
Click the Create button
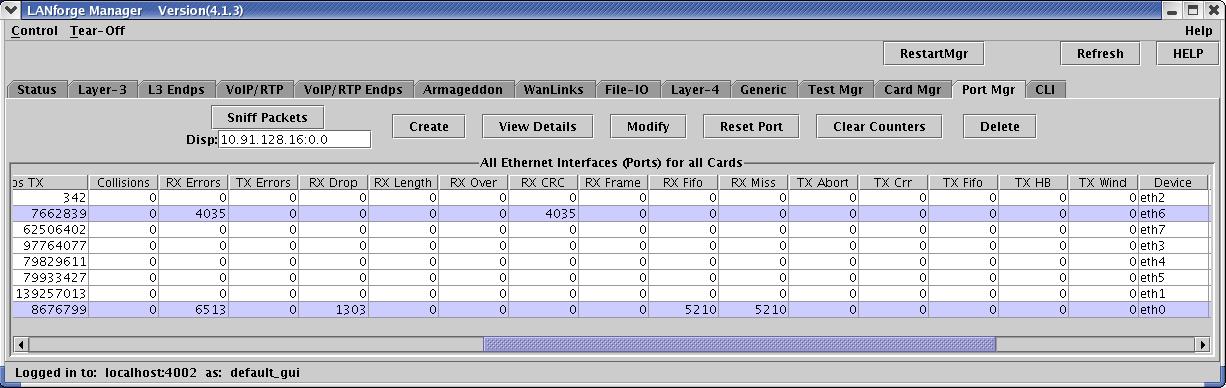click(429, 126)
